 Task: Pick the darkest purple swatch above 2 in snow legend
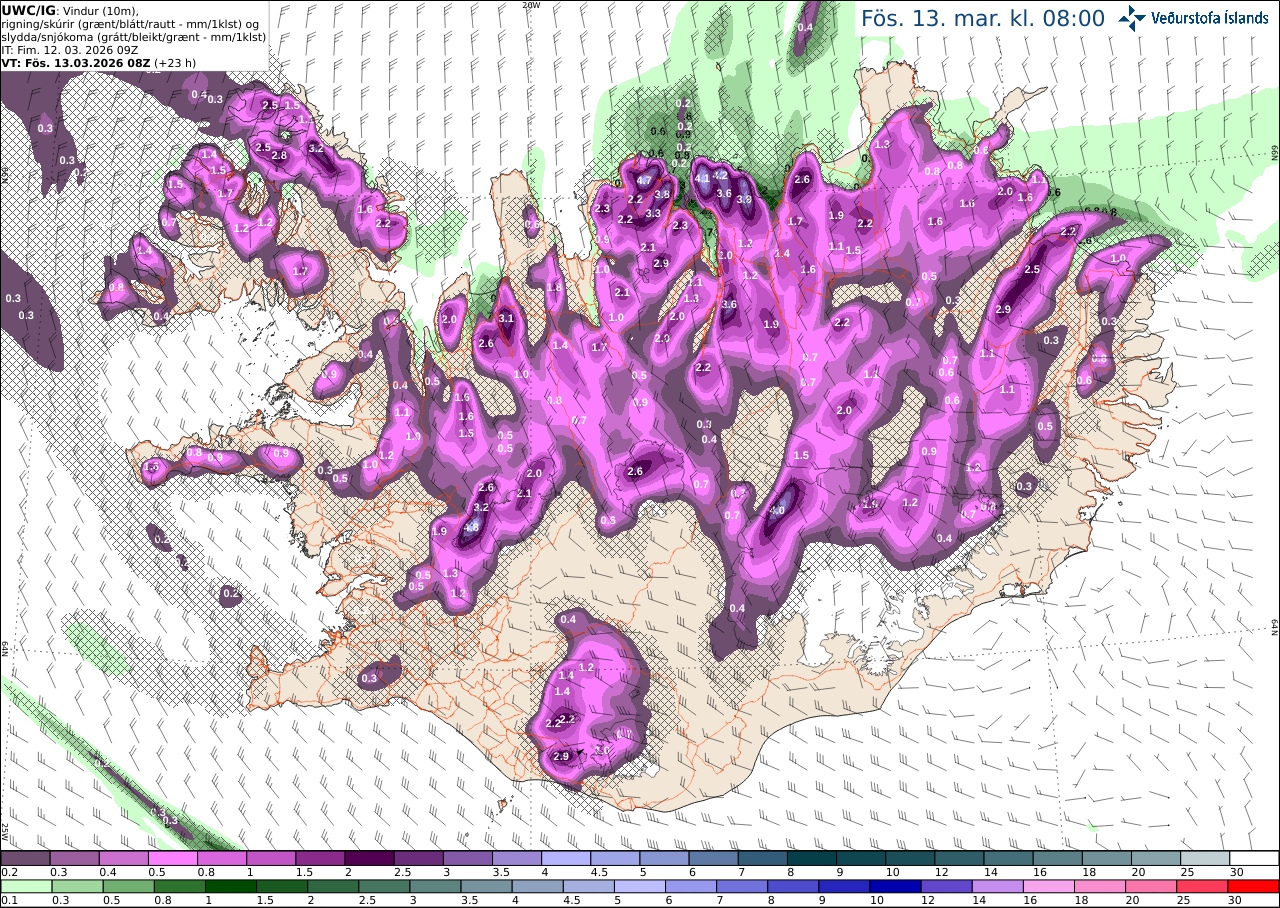(x=369, y=858)
